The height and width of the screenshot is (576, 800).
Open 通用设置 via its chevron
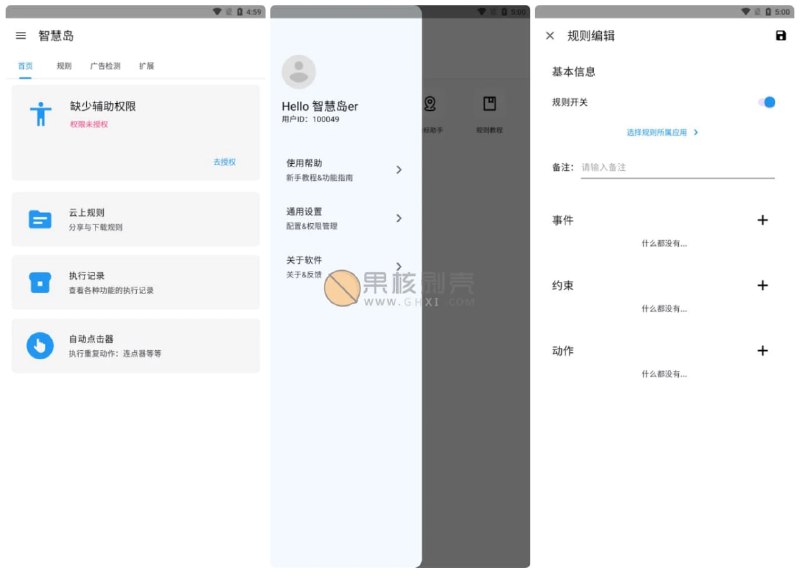click(400, 220)
